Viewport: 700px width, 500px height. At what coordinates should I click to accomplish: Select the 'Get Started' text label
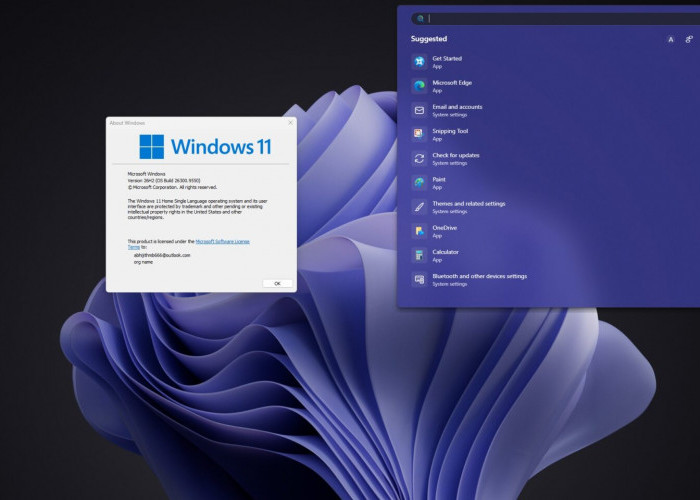click(x=447, y=58)
